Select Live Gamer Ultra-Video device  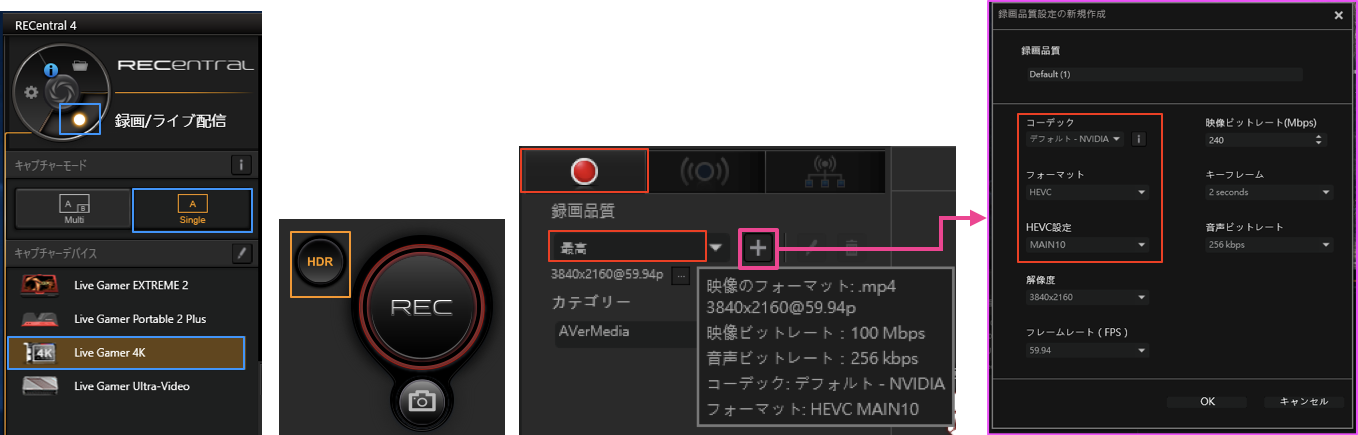131,386
